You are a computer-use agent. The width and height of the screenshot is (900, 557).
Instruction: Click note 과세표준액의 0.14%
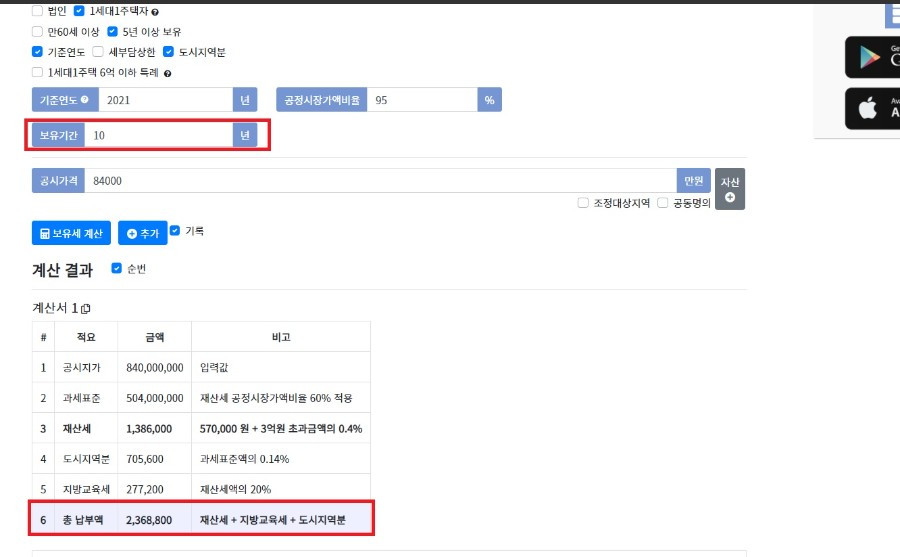pos(245,459)
